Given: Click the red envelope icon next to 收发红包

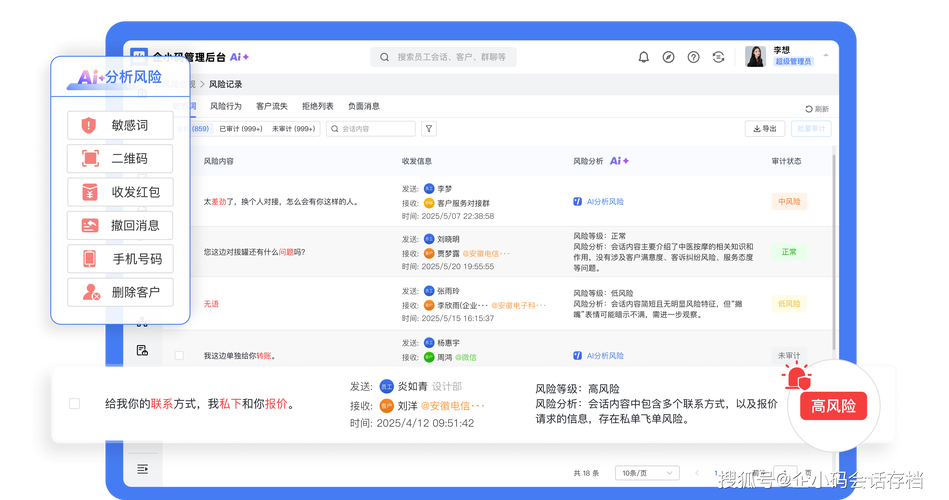Looking at the screenshot, I should [90, 192].
